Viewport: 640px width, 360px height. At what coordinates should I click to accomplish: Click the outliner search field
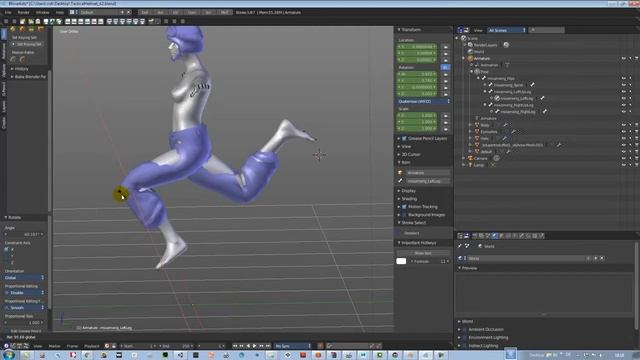click(x=547, y=30)
